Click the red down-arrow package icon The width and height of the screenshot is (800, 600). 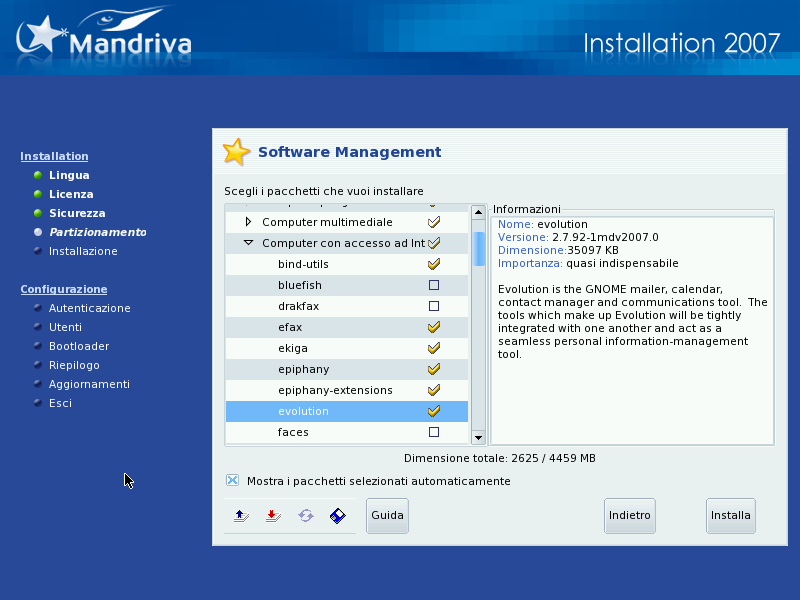coord(272,516)
